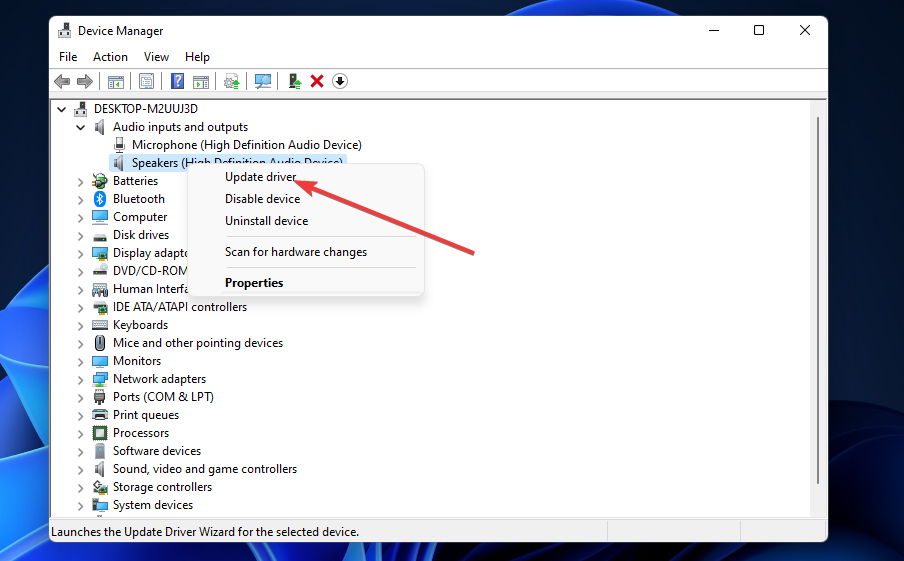Screen dimensions: 904x561
Task: Click the red X uninstall device icon
Action: coord(317,81)
